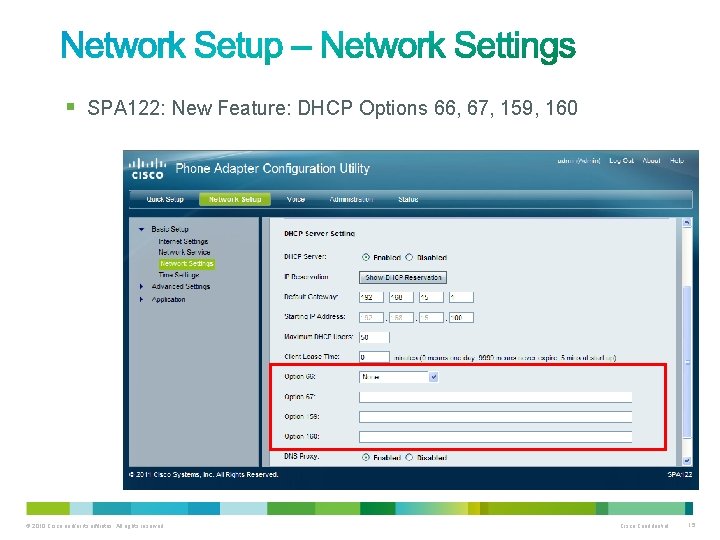Click the Client Lease Time field
The height and width of the screenshot is (540, 720).
pyautogui.click(x=374, y=357)
